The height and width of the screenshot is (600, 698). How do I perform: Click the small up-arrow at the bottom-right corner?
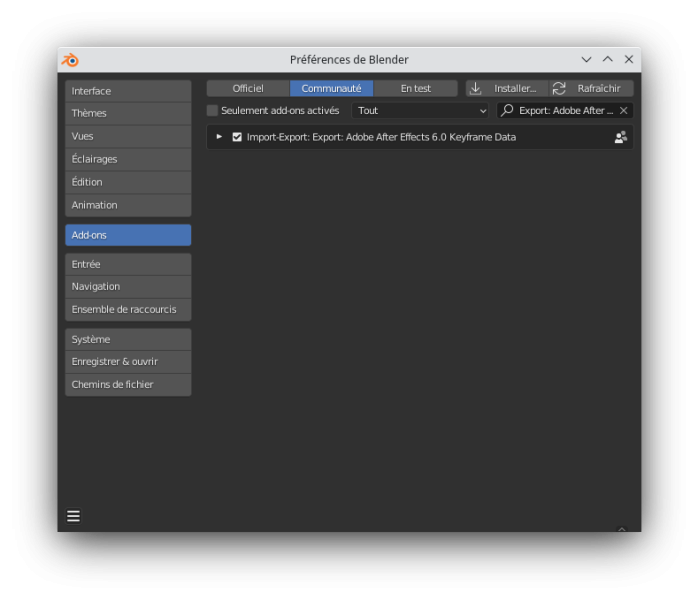pyautogui.click(x=621, y=529)
